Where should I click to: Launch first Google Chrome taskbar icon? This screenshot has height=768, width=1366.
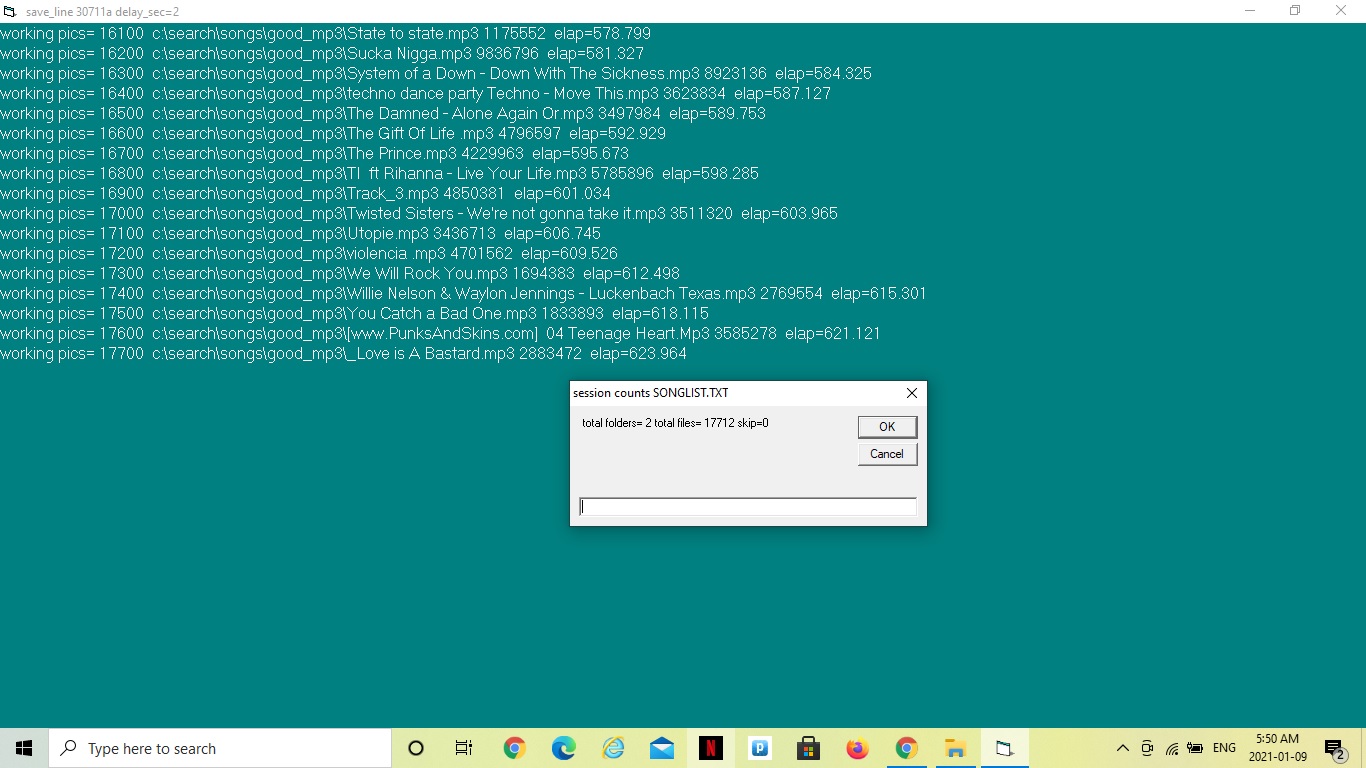[x=514, y=748]
